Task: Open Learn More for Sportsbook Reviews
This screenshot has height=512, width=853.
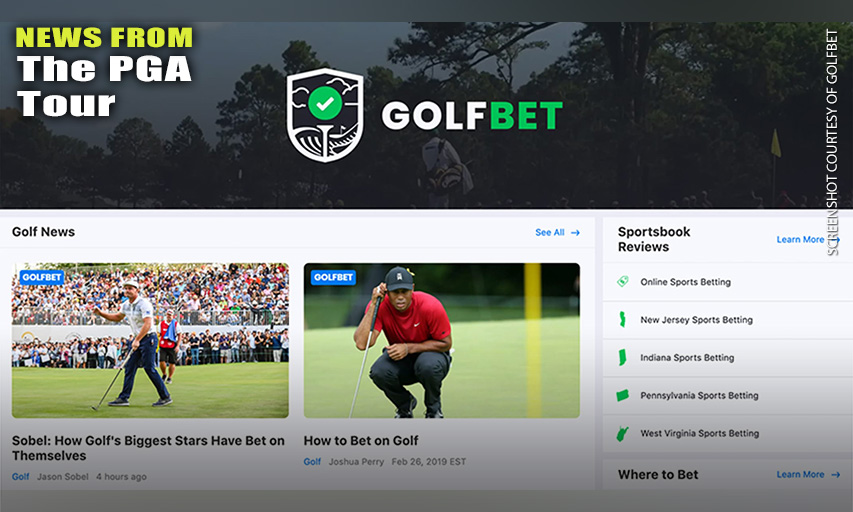Action: 800,239
